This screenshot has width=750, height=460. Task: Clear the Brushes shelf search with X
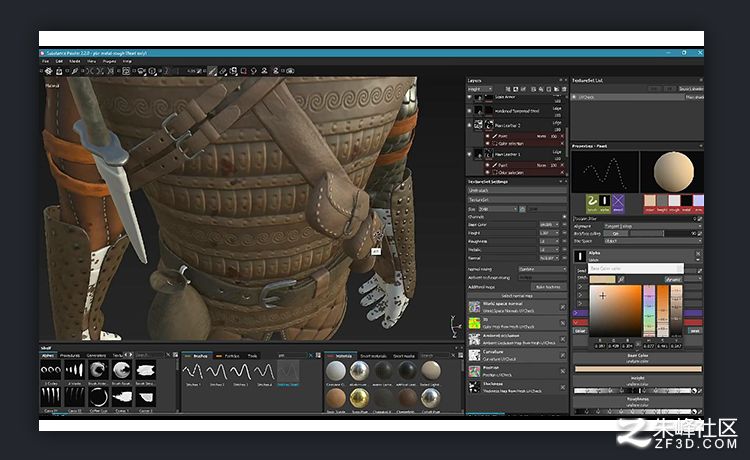(x=310, y=355)
